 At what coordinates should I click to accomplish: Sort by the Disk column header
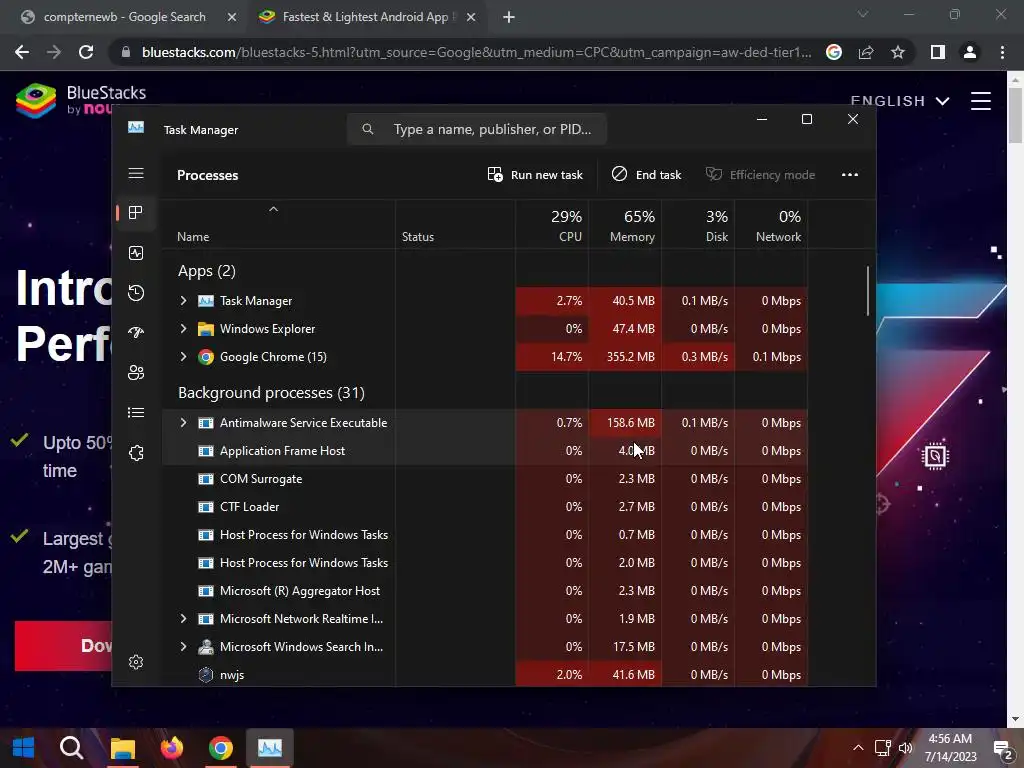click(x=698, y=225)
